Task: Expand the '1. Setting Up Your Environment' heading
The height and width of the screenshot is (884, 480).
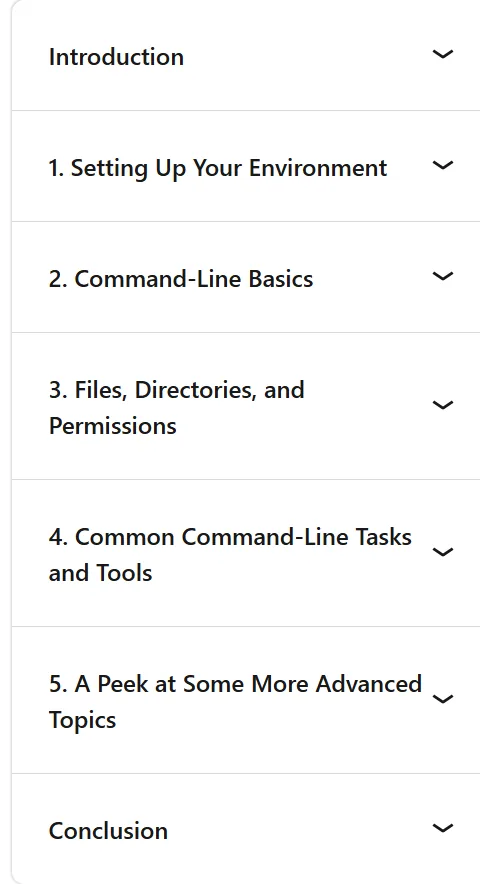Action: (x=218, y=168)
